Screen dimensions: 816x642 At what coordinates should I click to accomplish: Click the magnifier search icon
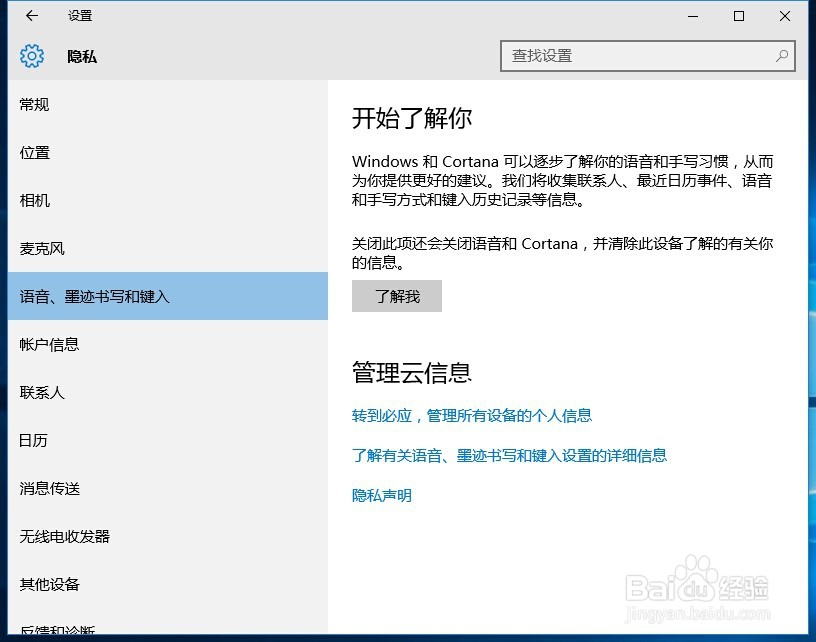click(x=781, y=56)
